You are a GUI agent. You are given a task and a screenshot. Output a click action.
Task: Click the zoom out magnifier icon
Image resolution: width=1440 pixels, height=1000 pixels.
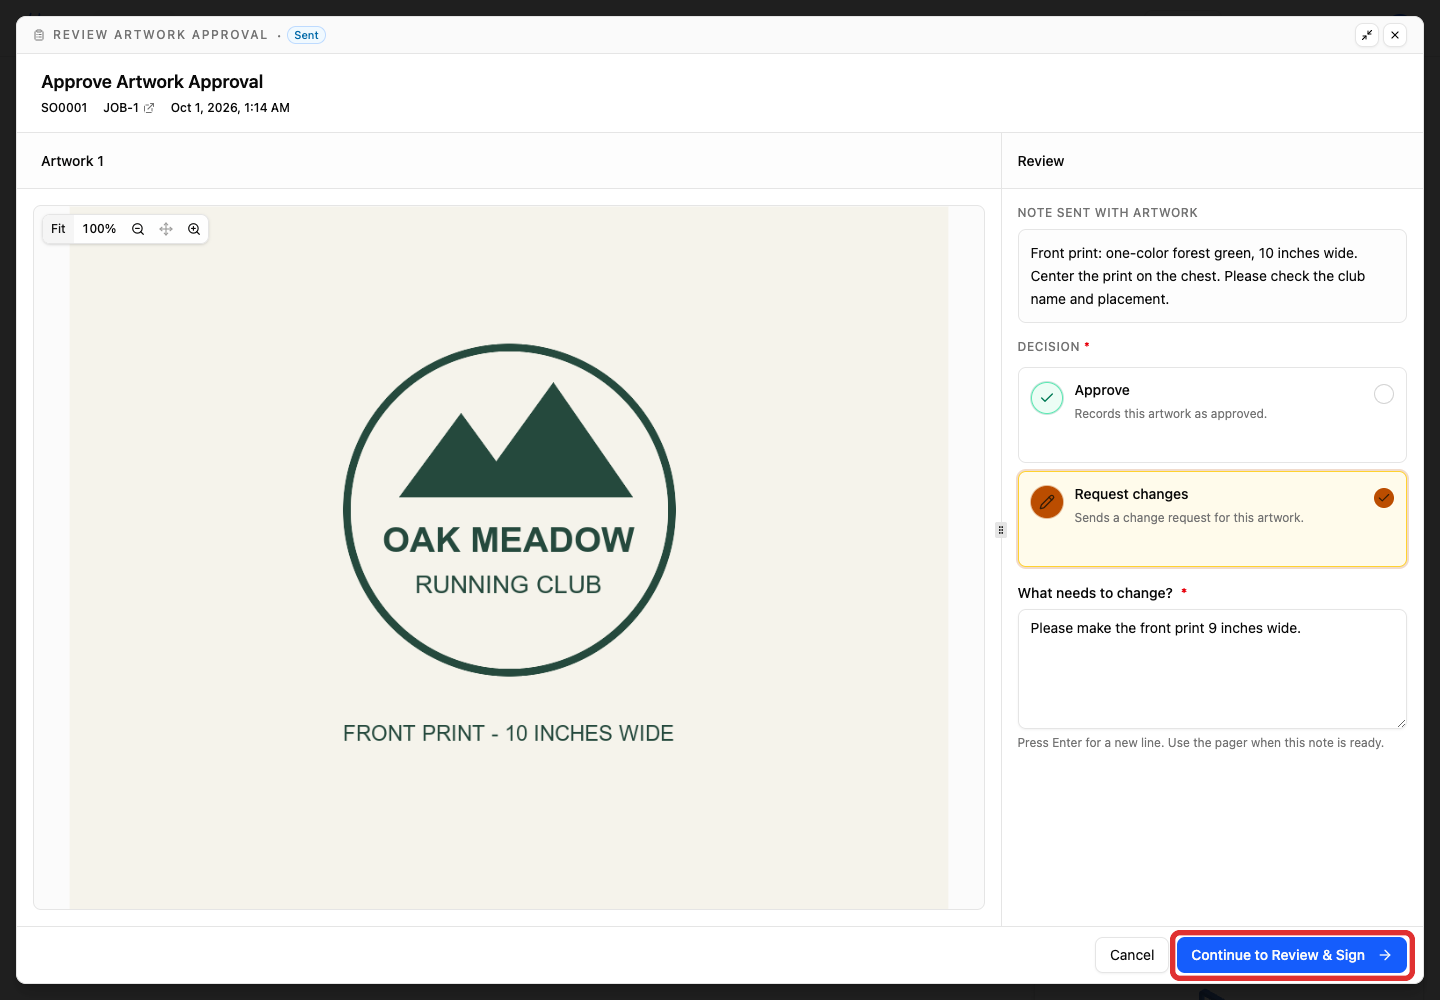point(138,229)
